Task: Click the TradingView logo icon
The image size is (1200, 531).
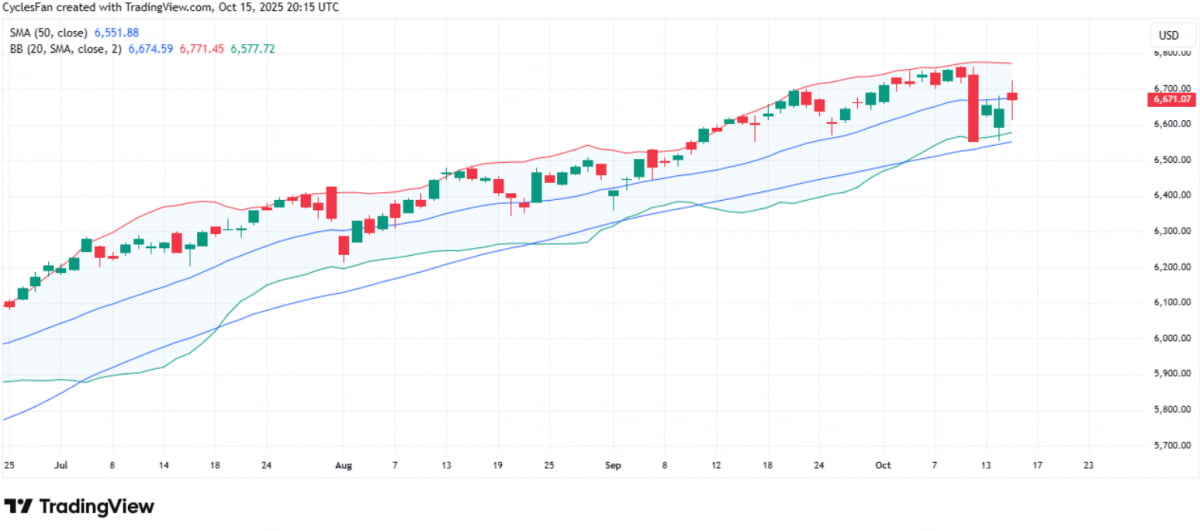Action: coord(19,506)
